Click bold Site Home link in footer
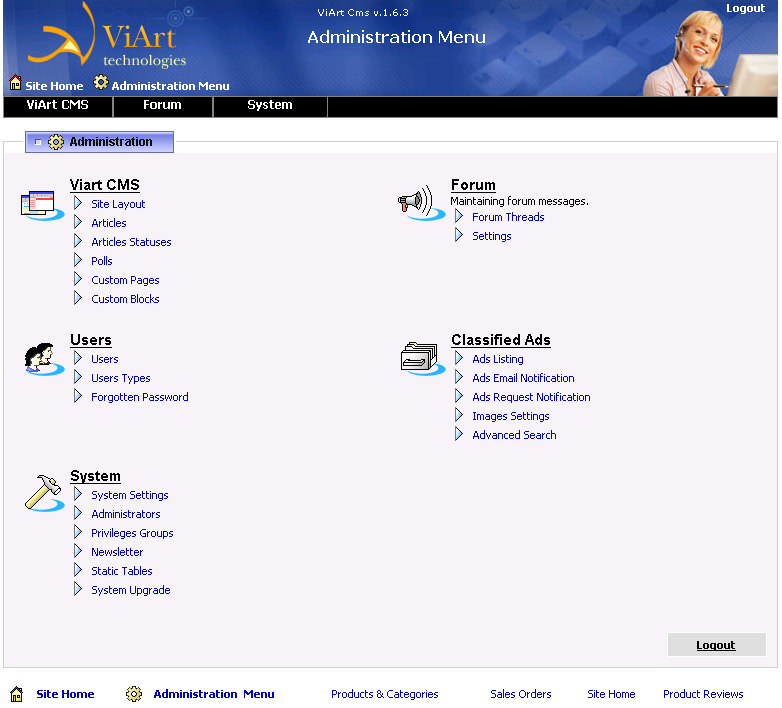Screen dimensions: 782x708 click(x=65, y=694)
